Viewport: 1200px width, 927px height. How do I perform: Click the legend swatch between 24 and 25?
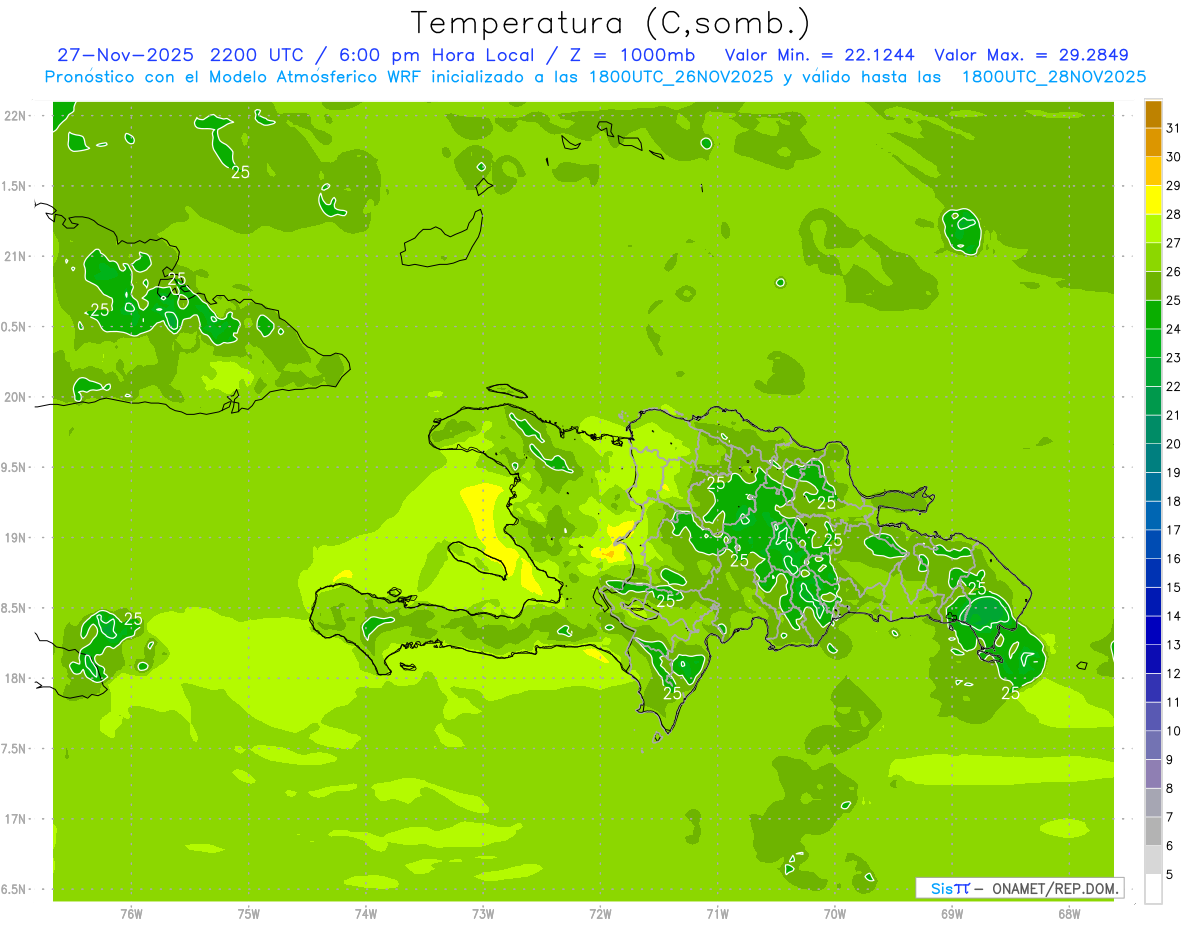[x=1153, y=314]
